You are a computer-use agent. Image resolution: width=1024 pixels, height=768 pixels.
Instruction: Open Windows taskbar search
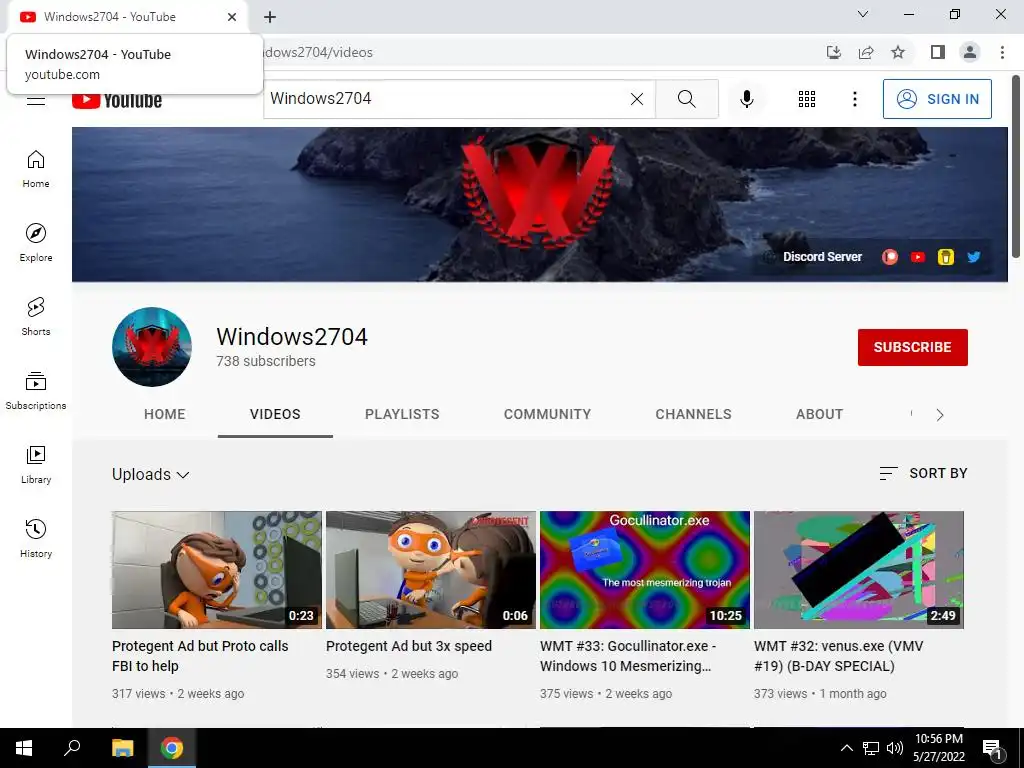pos(72,748)
